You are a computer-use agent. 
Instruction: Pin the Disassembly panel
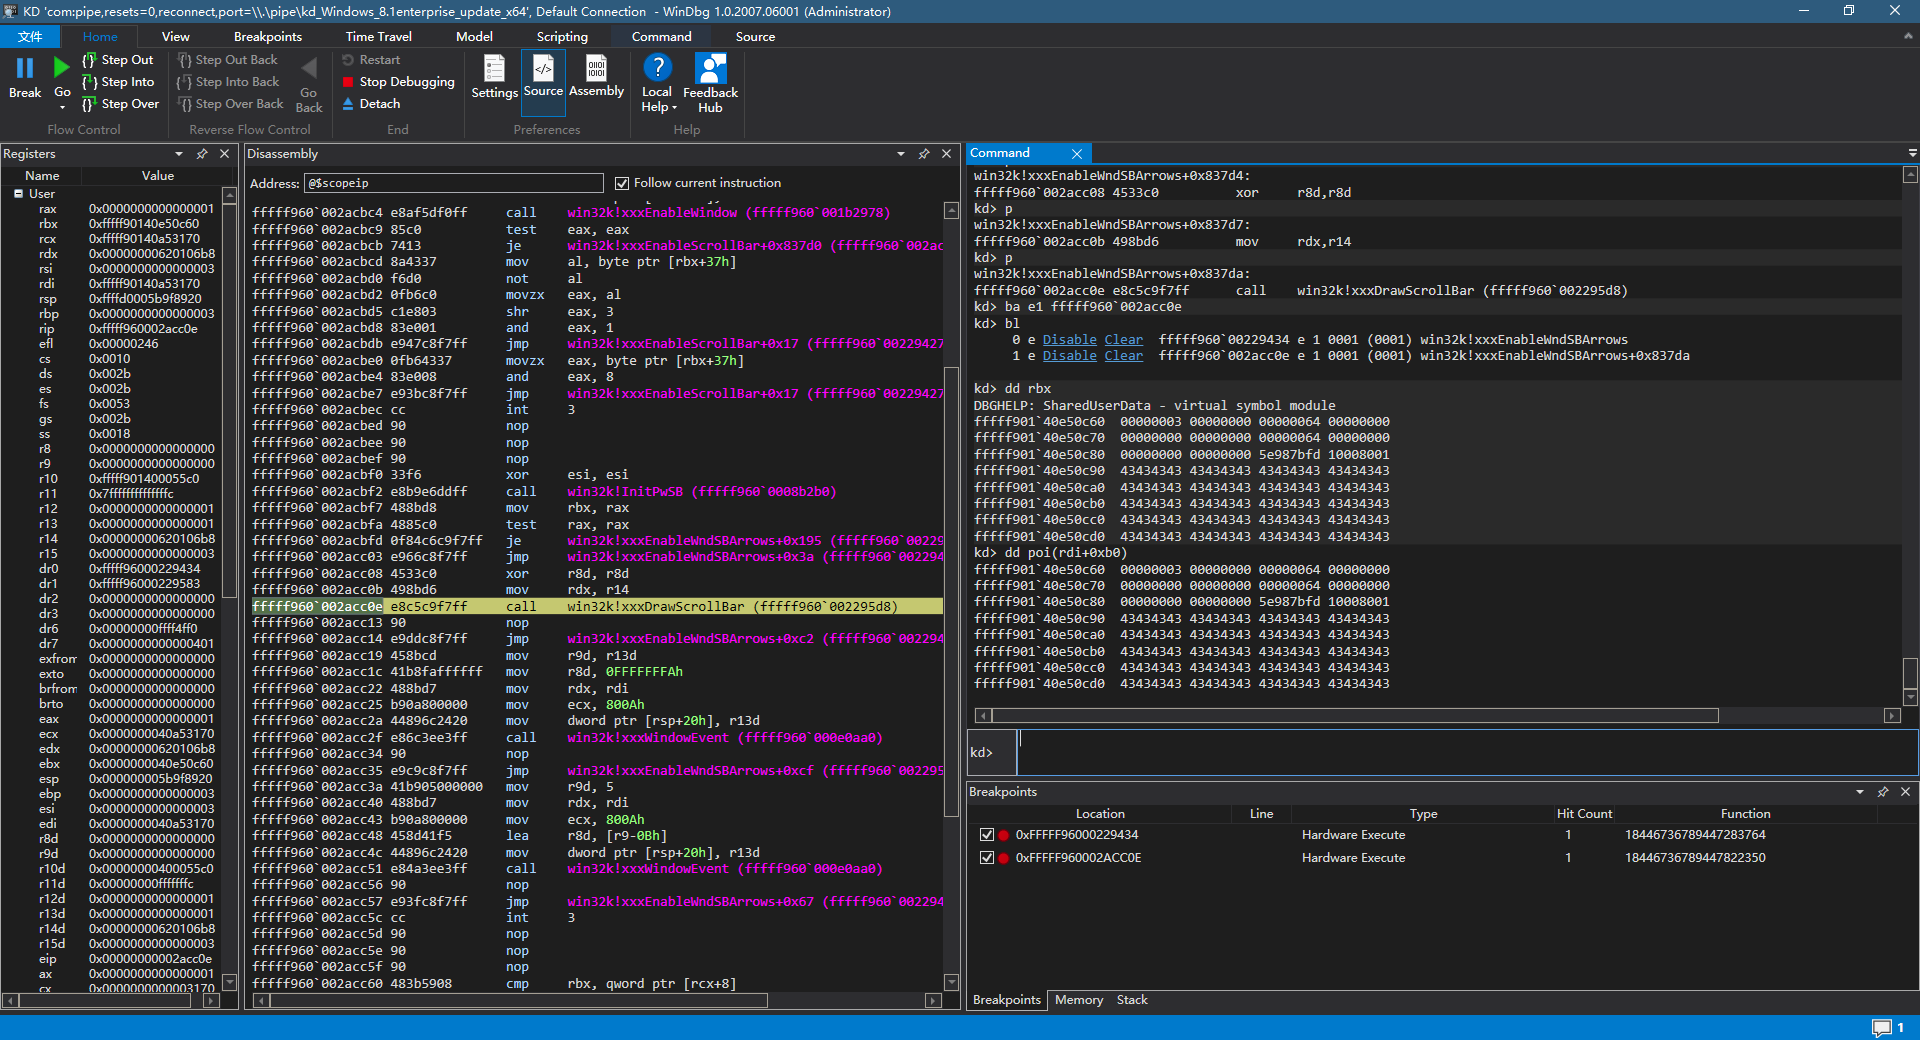[x=924, y=154]
